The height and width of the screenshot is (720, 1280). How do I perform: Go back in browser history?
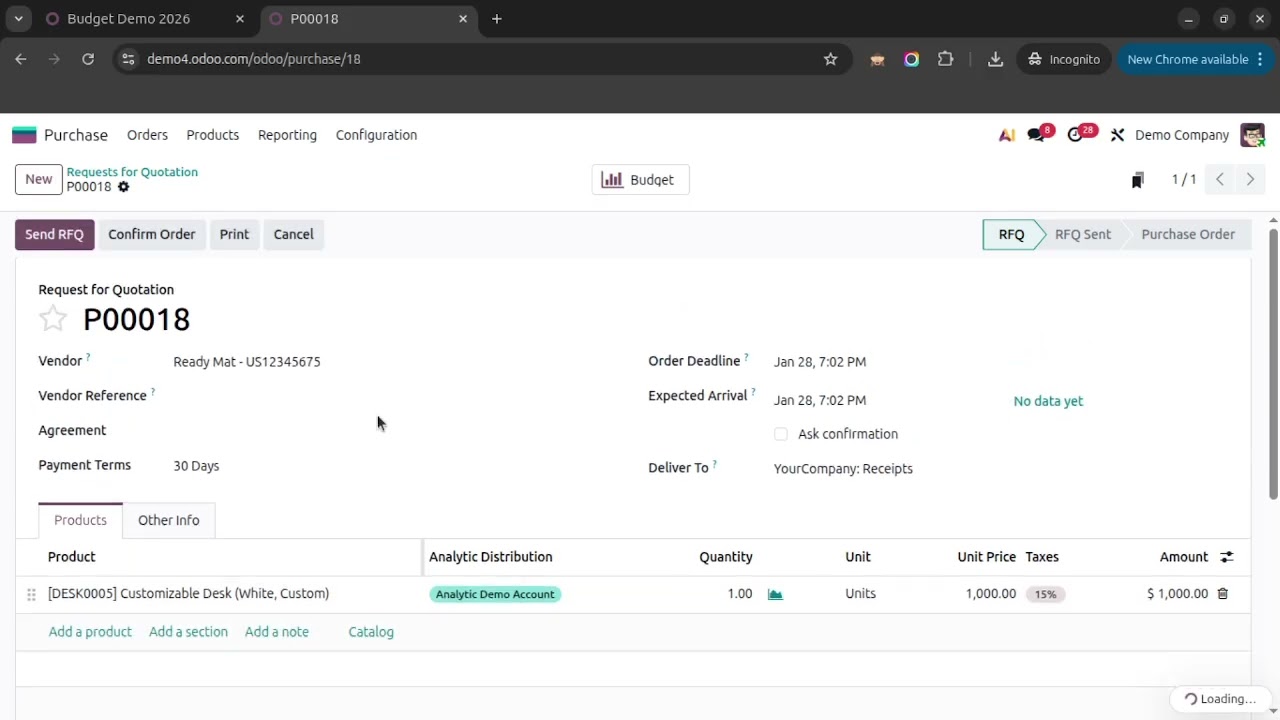click(21, 59)
